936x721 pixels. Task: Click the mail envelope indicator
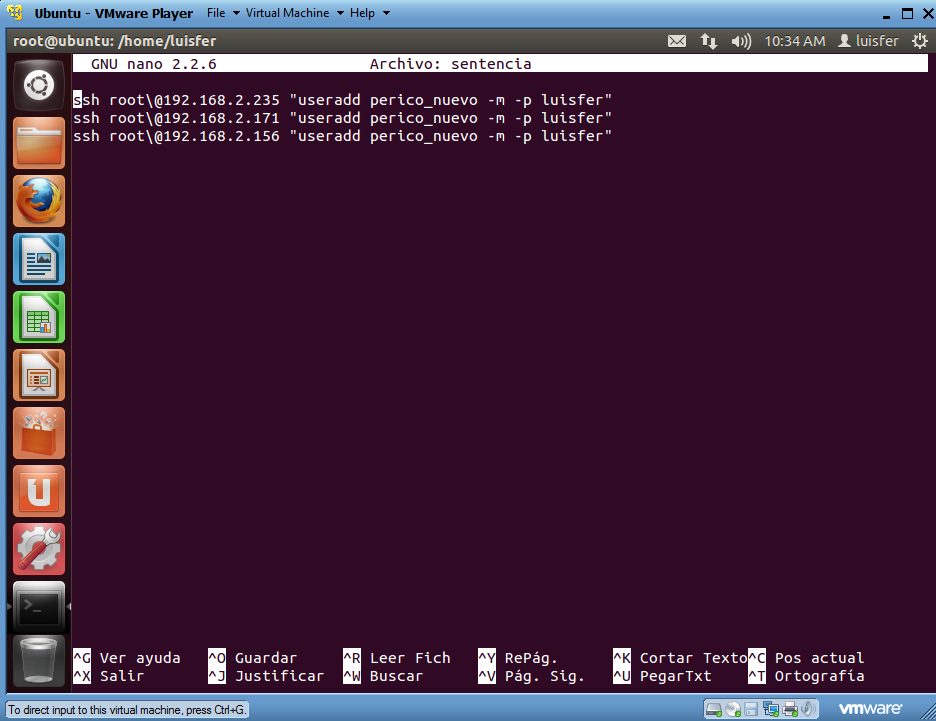(677, 41)
